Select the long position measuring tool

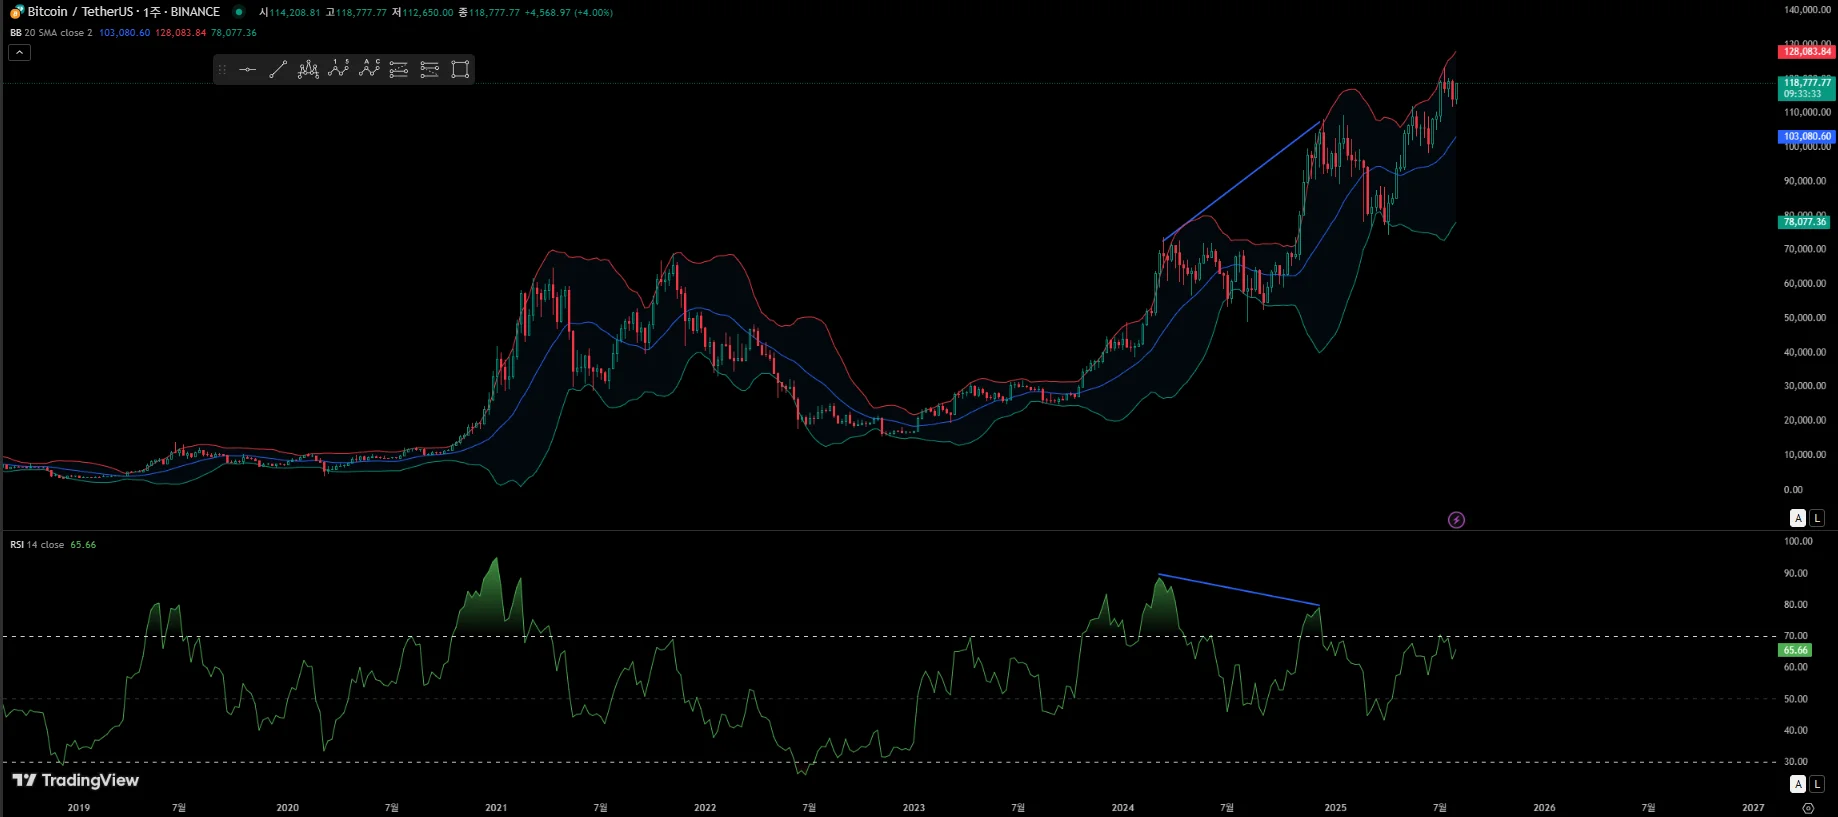click(399, 69)
